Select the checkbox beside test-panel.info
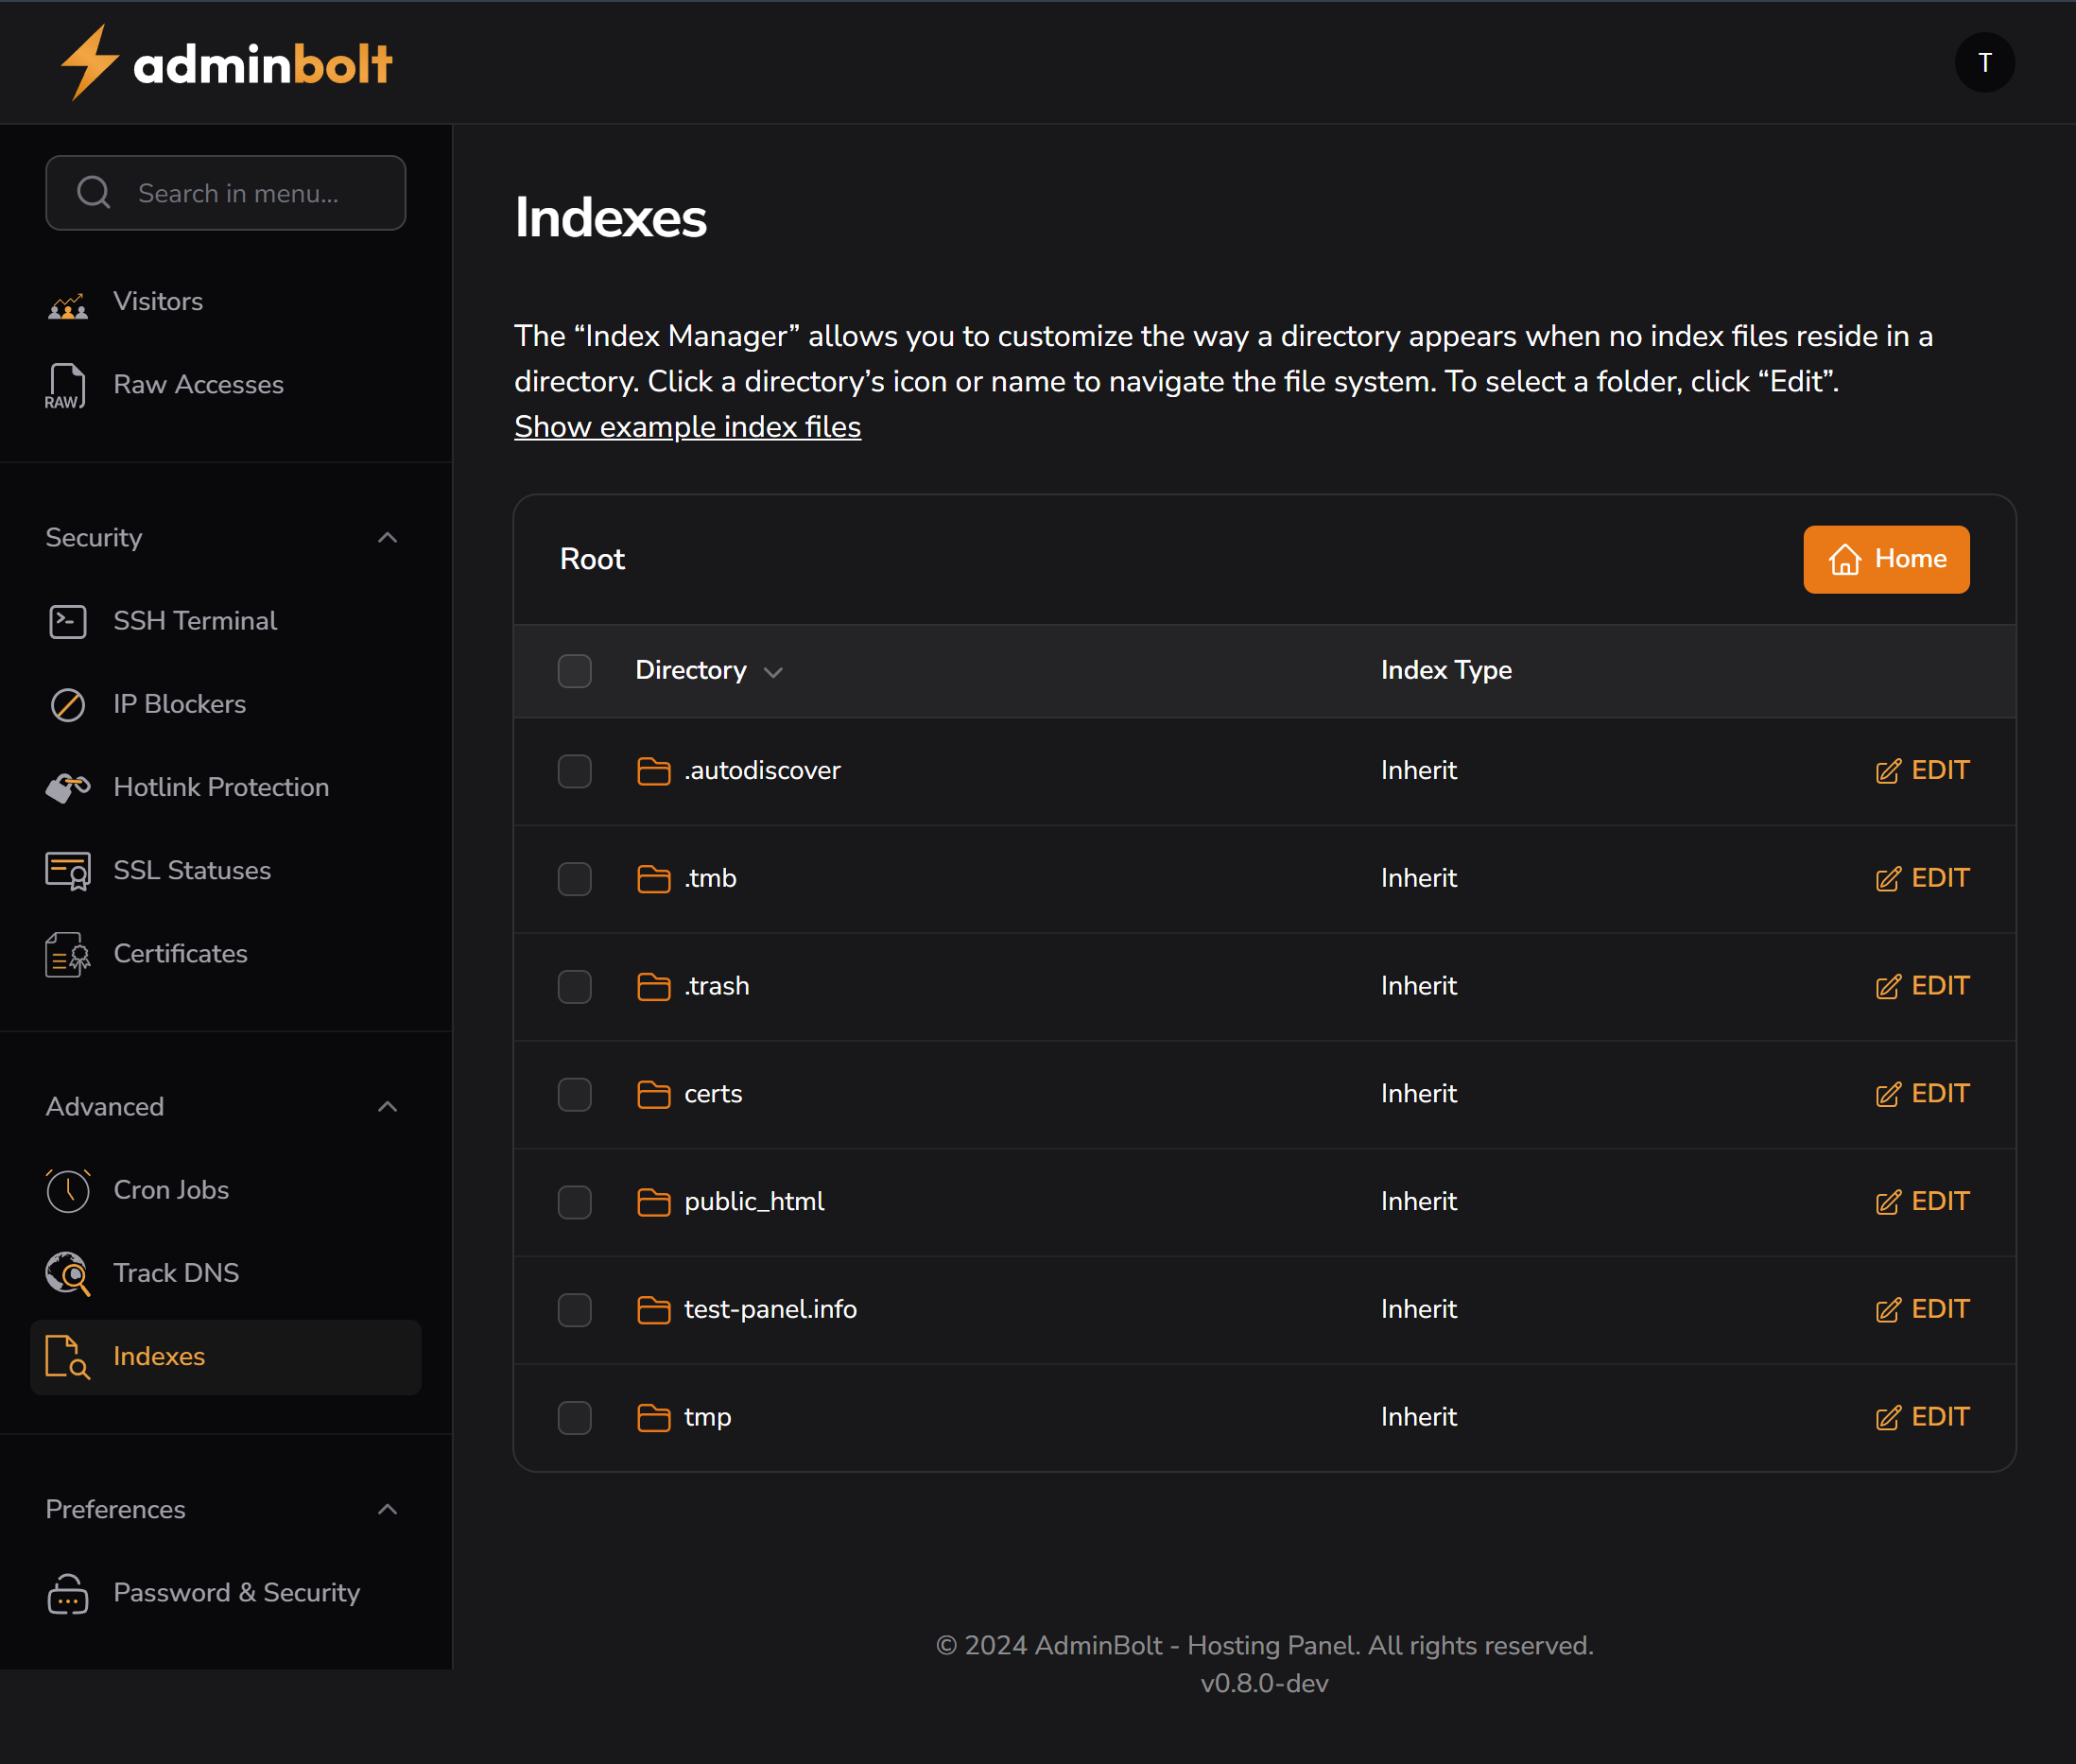The width and height of the screenshot is (2076, 1764). point(574,1310)
